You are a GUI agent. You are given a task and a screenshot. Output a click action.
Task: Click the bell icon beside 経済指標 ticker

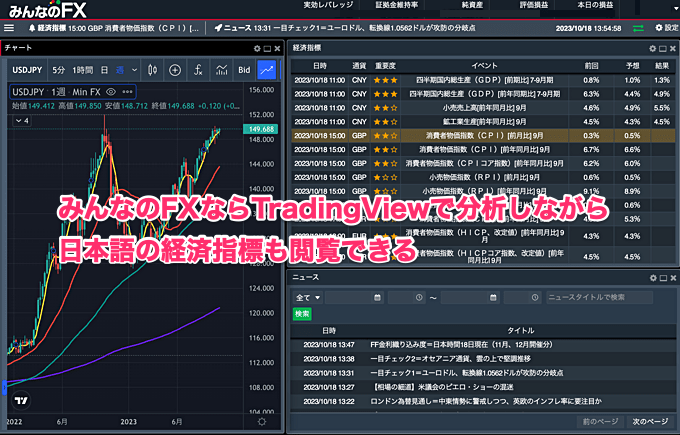pyautogui.click(x=32, y=28)
